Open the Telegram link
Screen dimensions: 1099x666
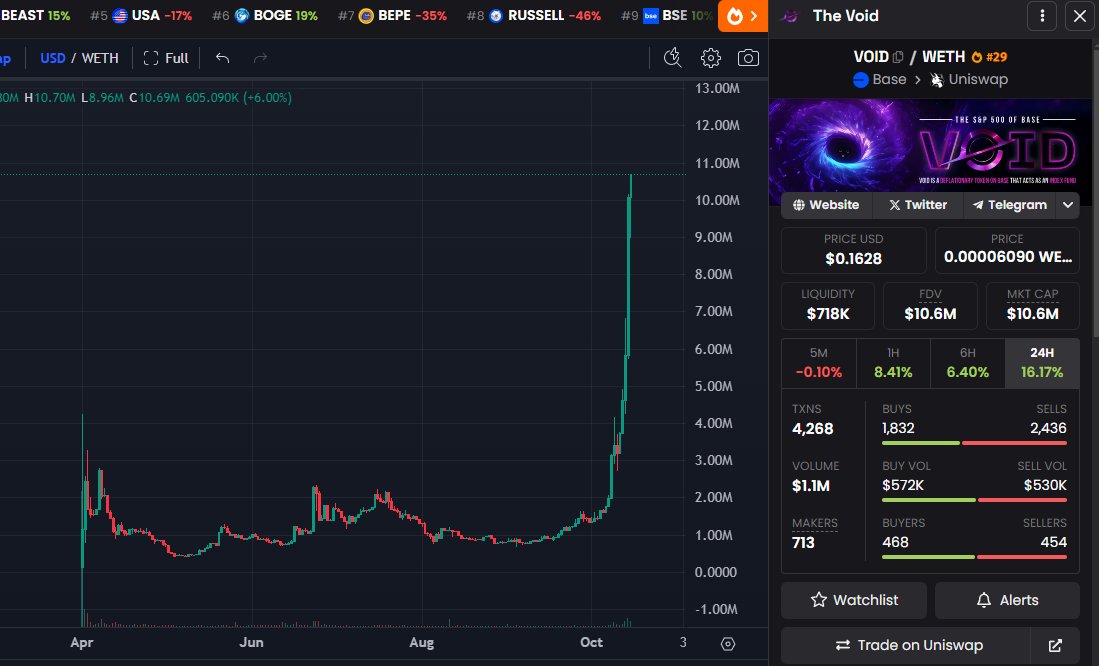click(x=1009, y=205)
